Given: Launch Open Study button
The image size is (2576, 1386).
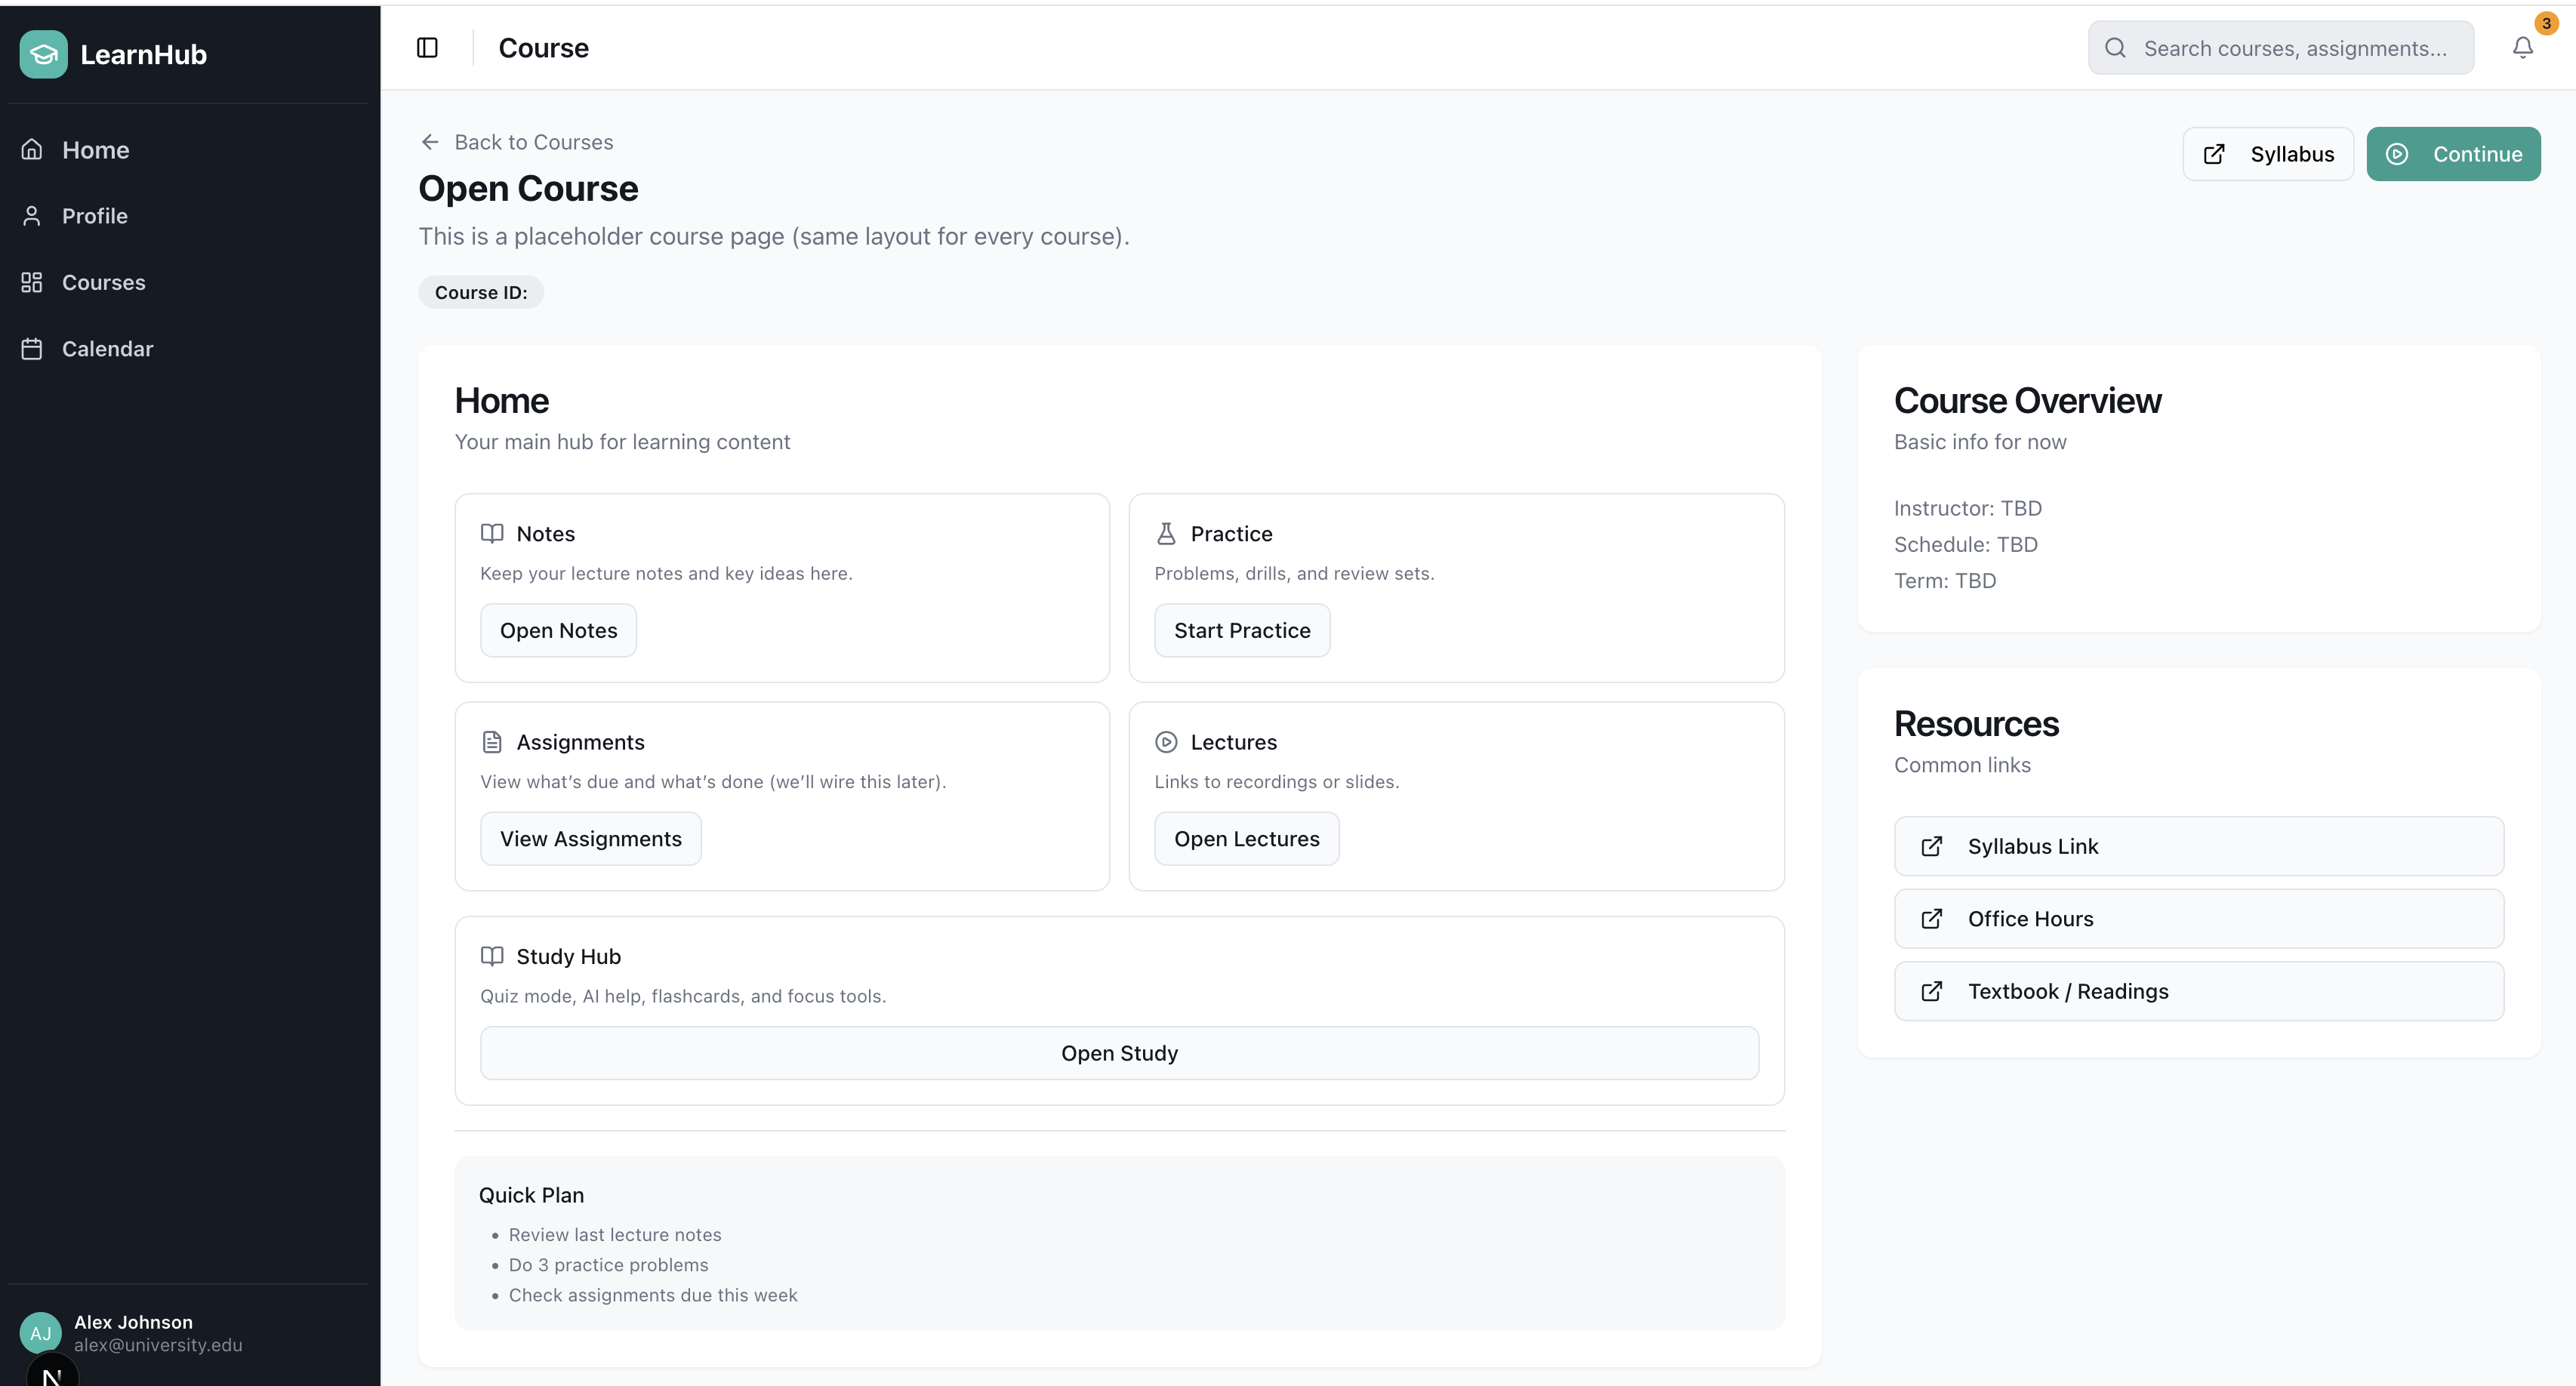Looking at the screenshot, I should click(x=1118, y=1053).
